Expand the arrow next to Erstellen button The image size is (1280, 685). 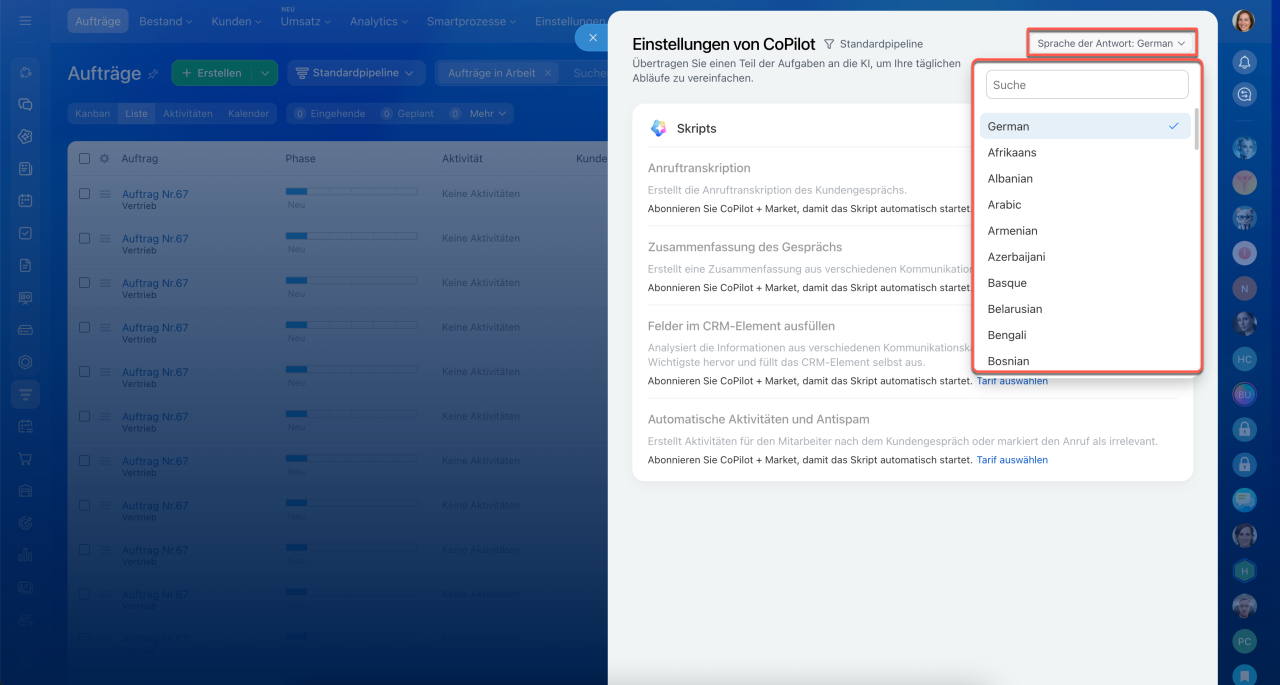pyautogui.click(x=264, y=73)
